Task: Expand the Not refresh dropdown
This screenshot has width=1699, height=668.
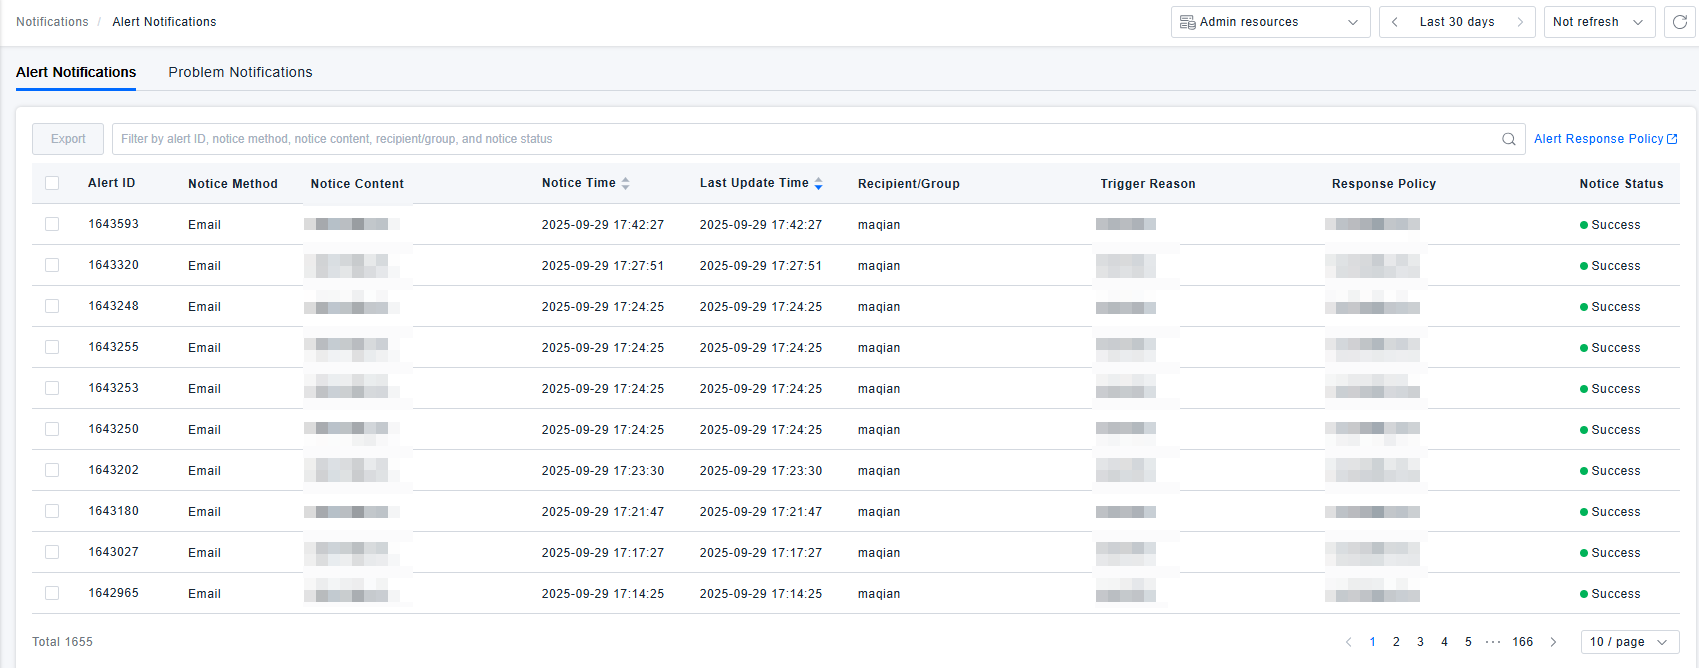Action: point(1598,22)
